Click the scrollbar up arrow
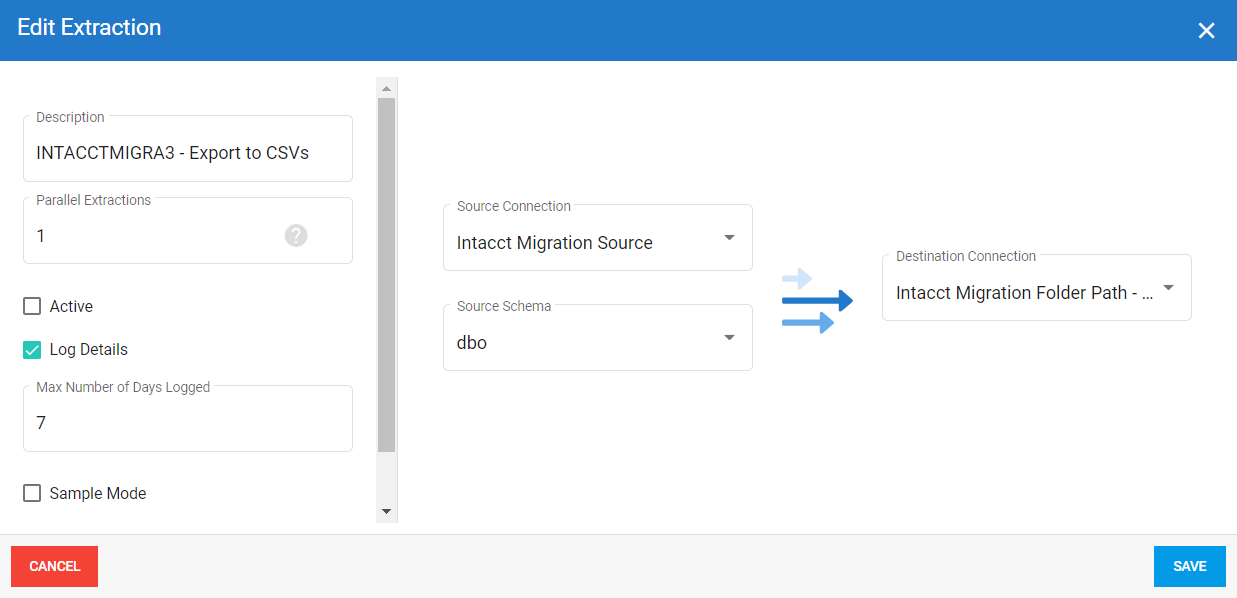This screenshot has width=1237, height=598. pyautogui.click(x=386, y=88)
